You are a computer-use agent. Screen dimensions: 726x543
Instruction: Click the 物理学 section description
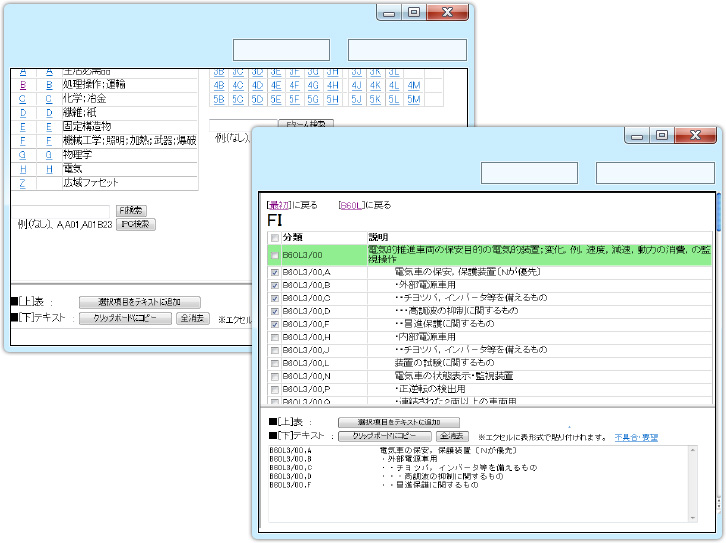click(77, 155)
